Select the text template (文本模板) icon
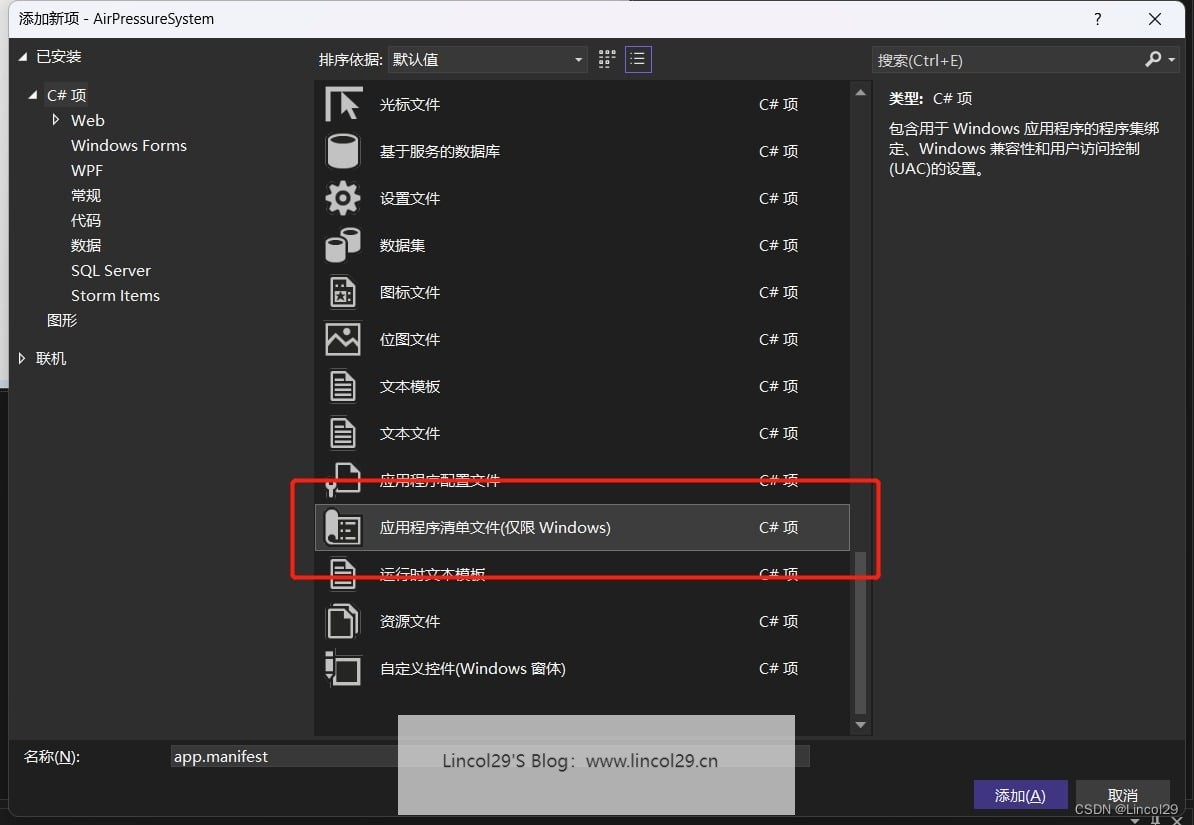Viewport: 1194px width, 825px height. click(x=343, y=387)
